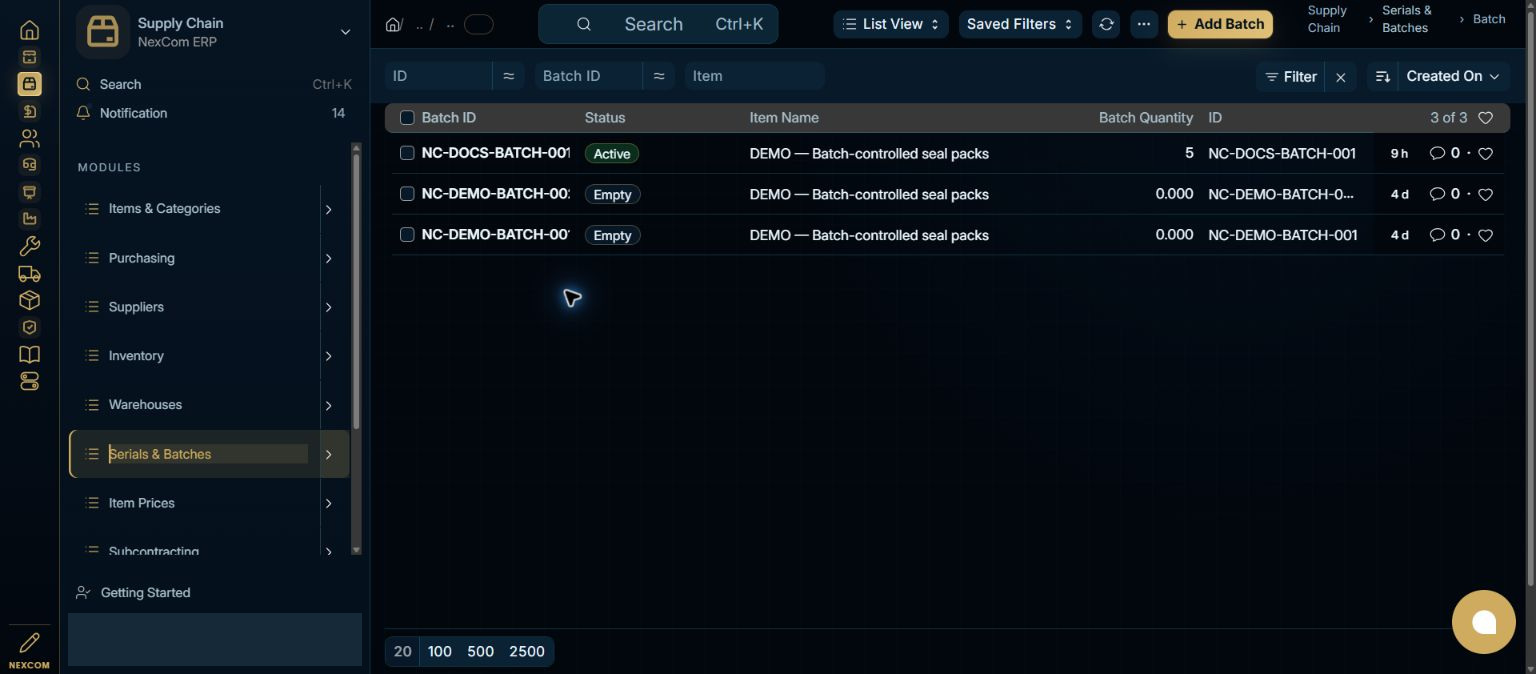This screenshot has width=1536, height=674.
Task: Expand Serials & Batches chevron
Action: [x=329, y=455]
